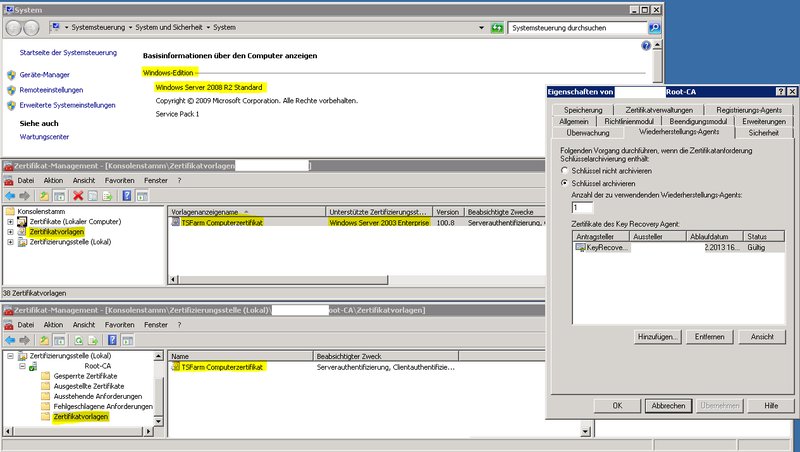
Task: Click scroll-down arrow in lower tree pane
Action: pos(158,421)
